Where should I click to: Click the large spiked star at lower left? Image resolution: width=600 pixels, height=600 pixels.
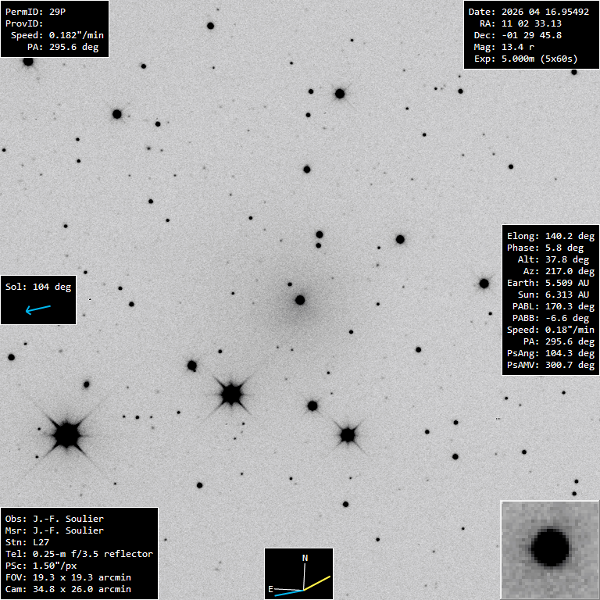[x=67, y=434]
